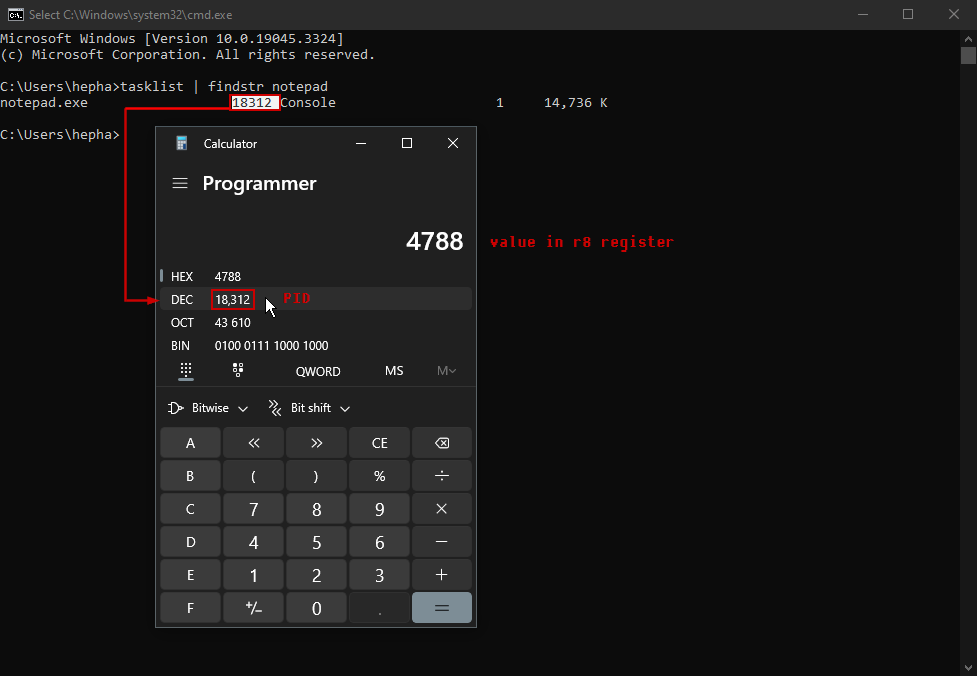Click the number 3 key
Screen dimensions: 977x676
pyautogui.click(x=379, y=574)
